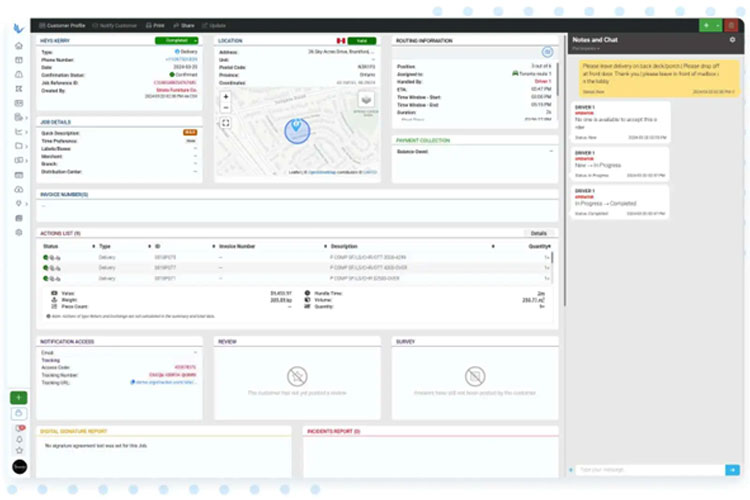Open the Tracking URL link
This screenshot has height=500, width=750.
[x=164, y=382]
